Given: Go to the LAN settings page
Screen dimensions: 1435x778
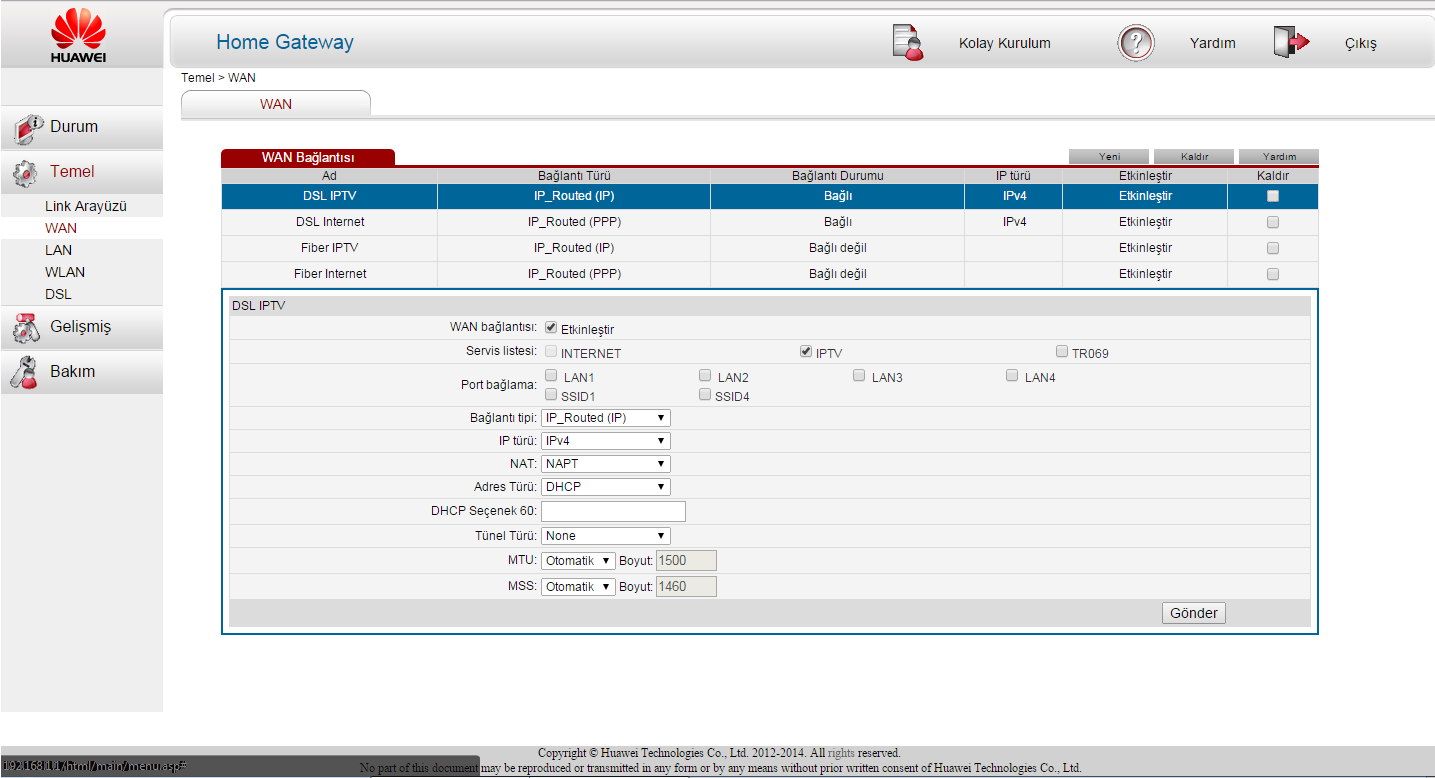Looking at the screenshot, I should tap(59, 250).
